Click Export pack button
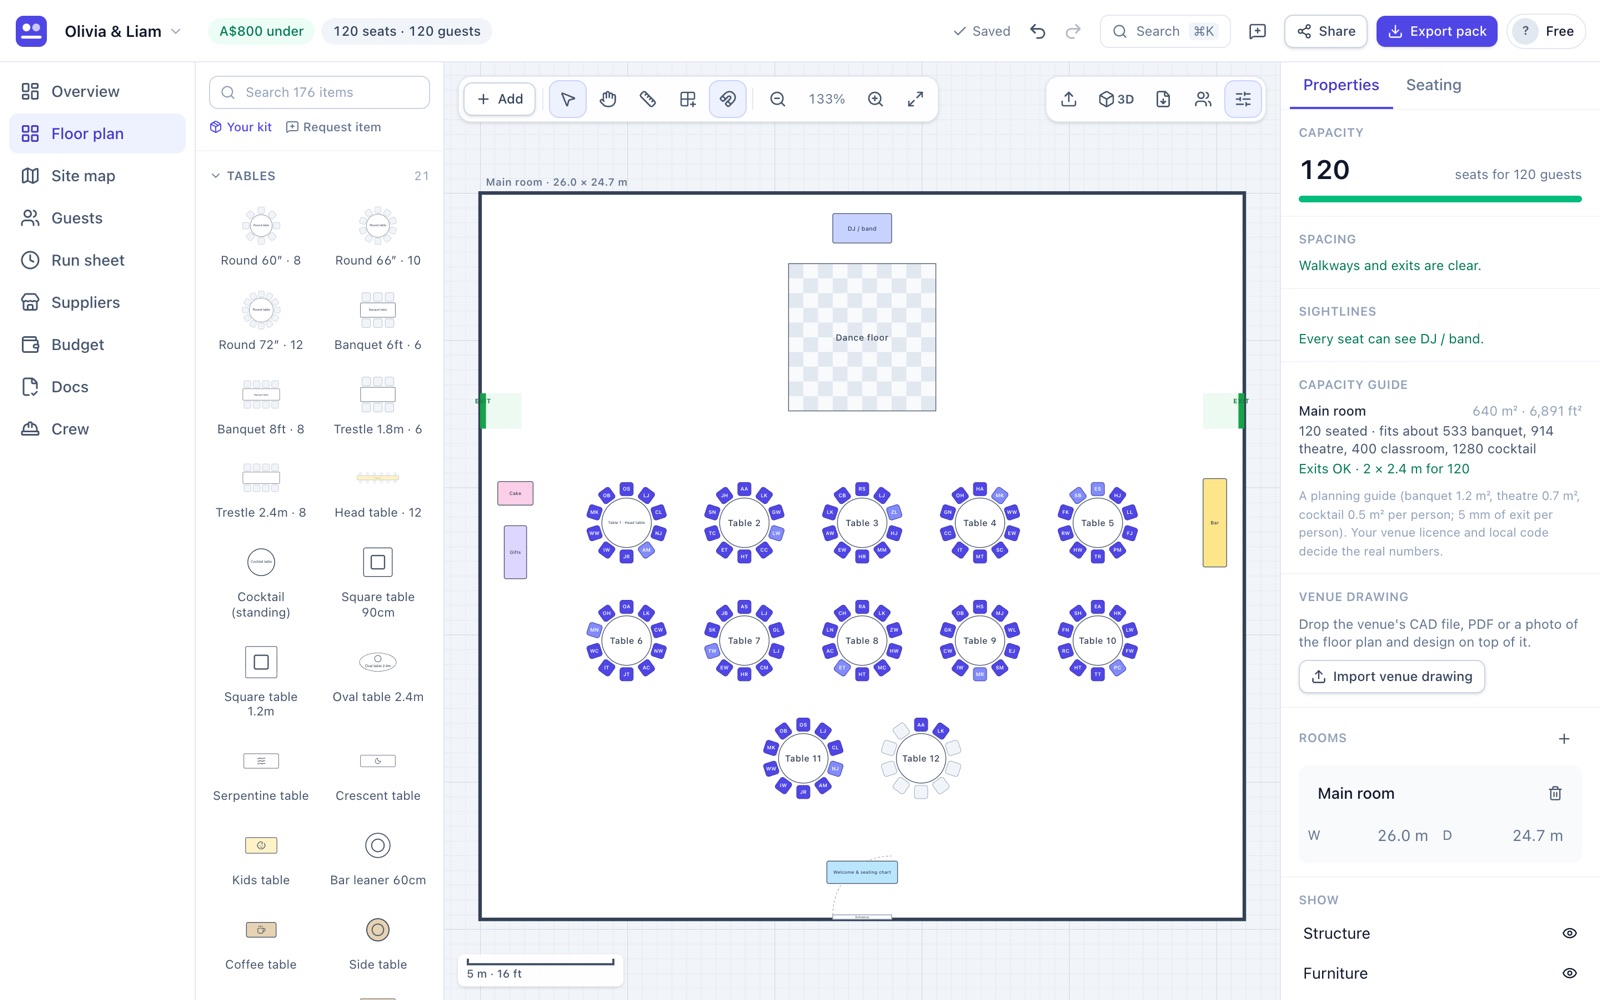Image resolution: width=1600 pixels, height=1000 pixels. pyautogui.click(x=1437, y=31)
